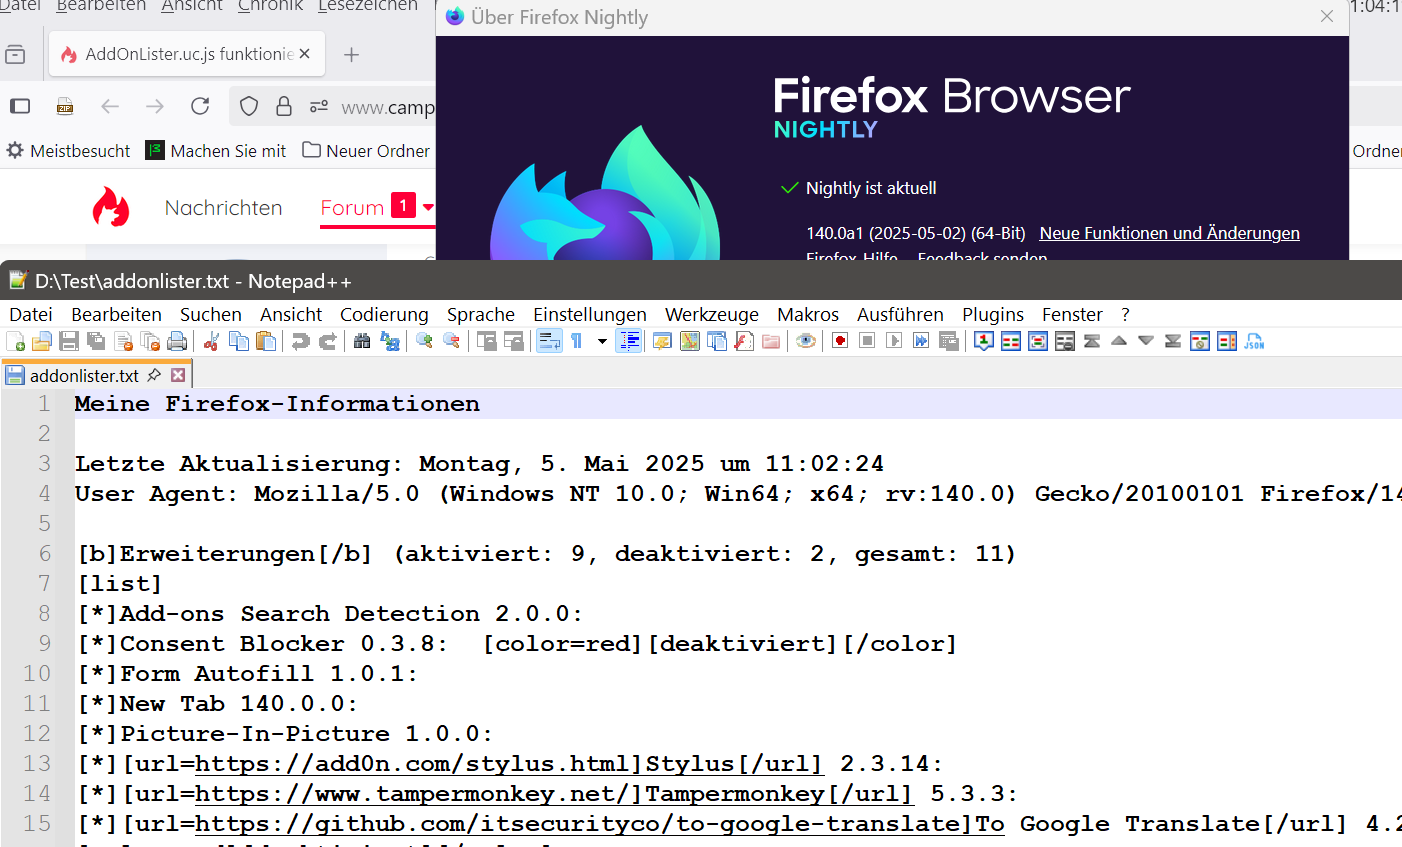Click the Nachrichten navigation link
This screenshot has width=1402, height=847.
point(223,208)
